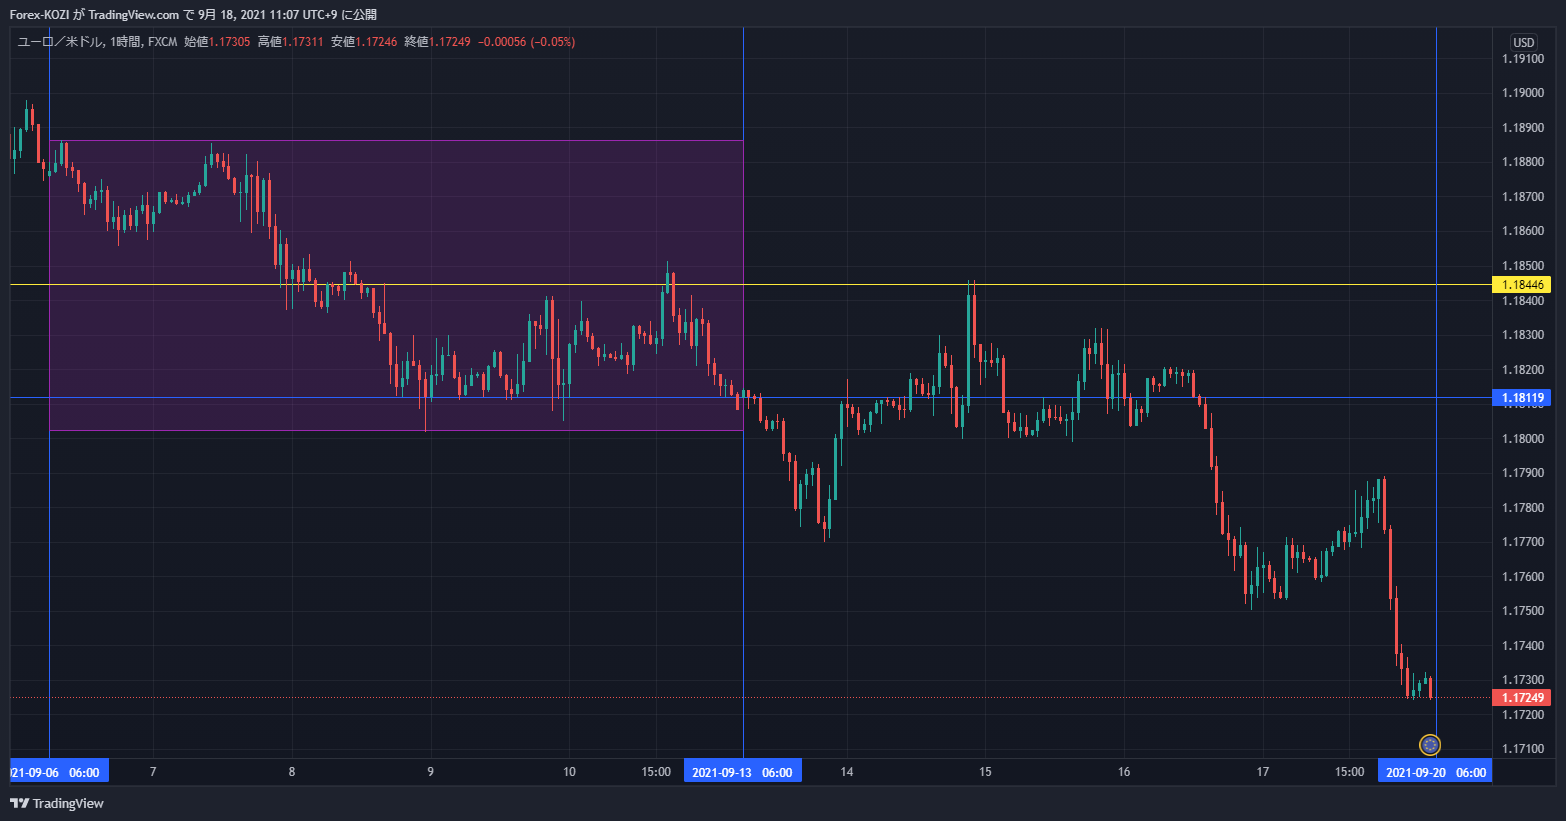The image size is (1566, 821).
Task: Click the 16 date tick on time axis
Action: [1124, 772]
